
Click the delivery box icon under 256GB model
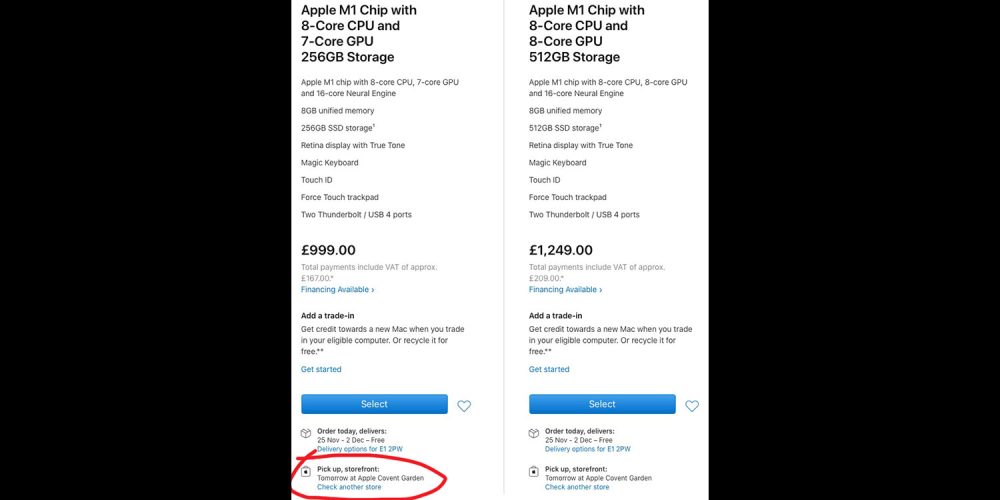pyautogui.click(x=305, y=433)
